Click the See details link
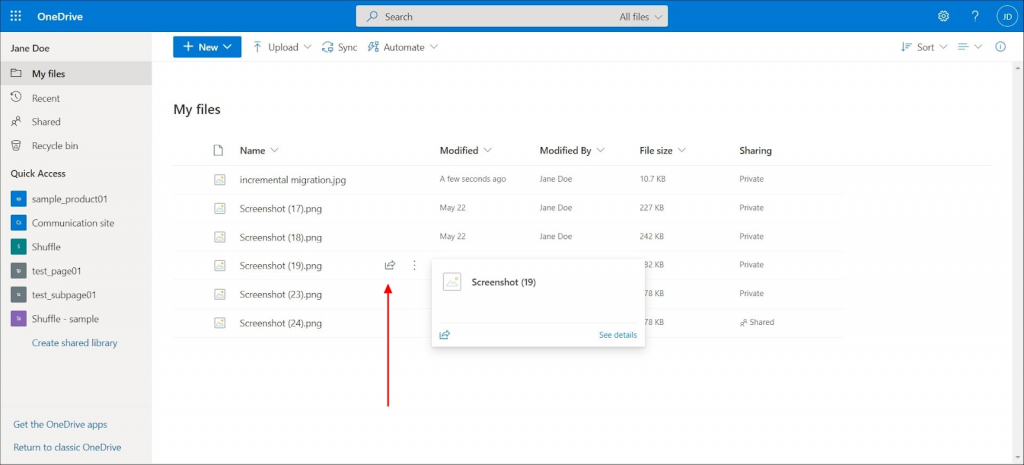Image resolution: width=1024 pixels, height=465 pixels. coord(617,335)
